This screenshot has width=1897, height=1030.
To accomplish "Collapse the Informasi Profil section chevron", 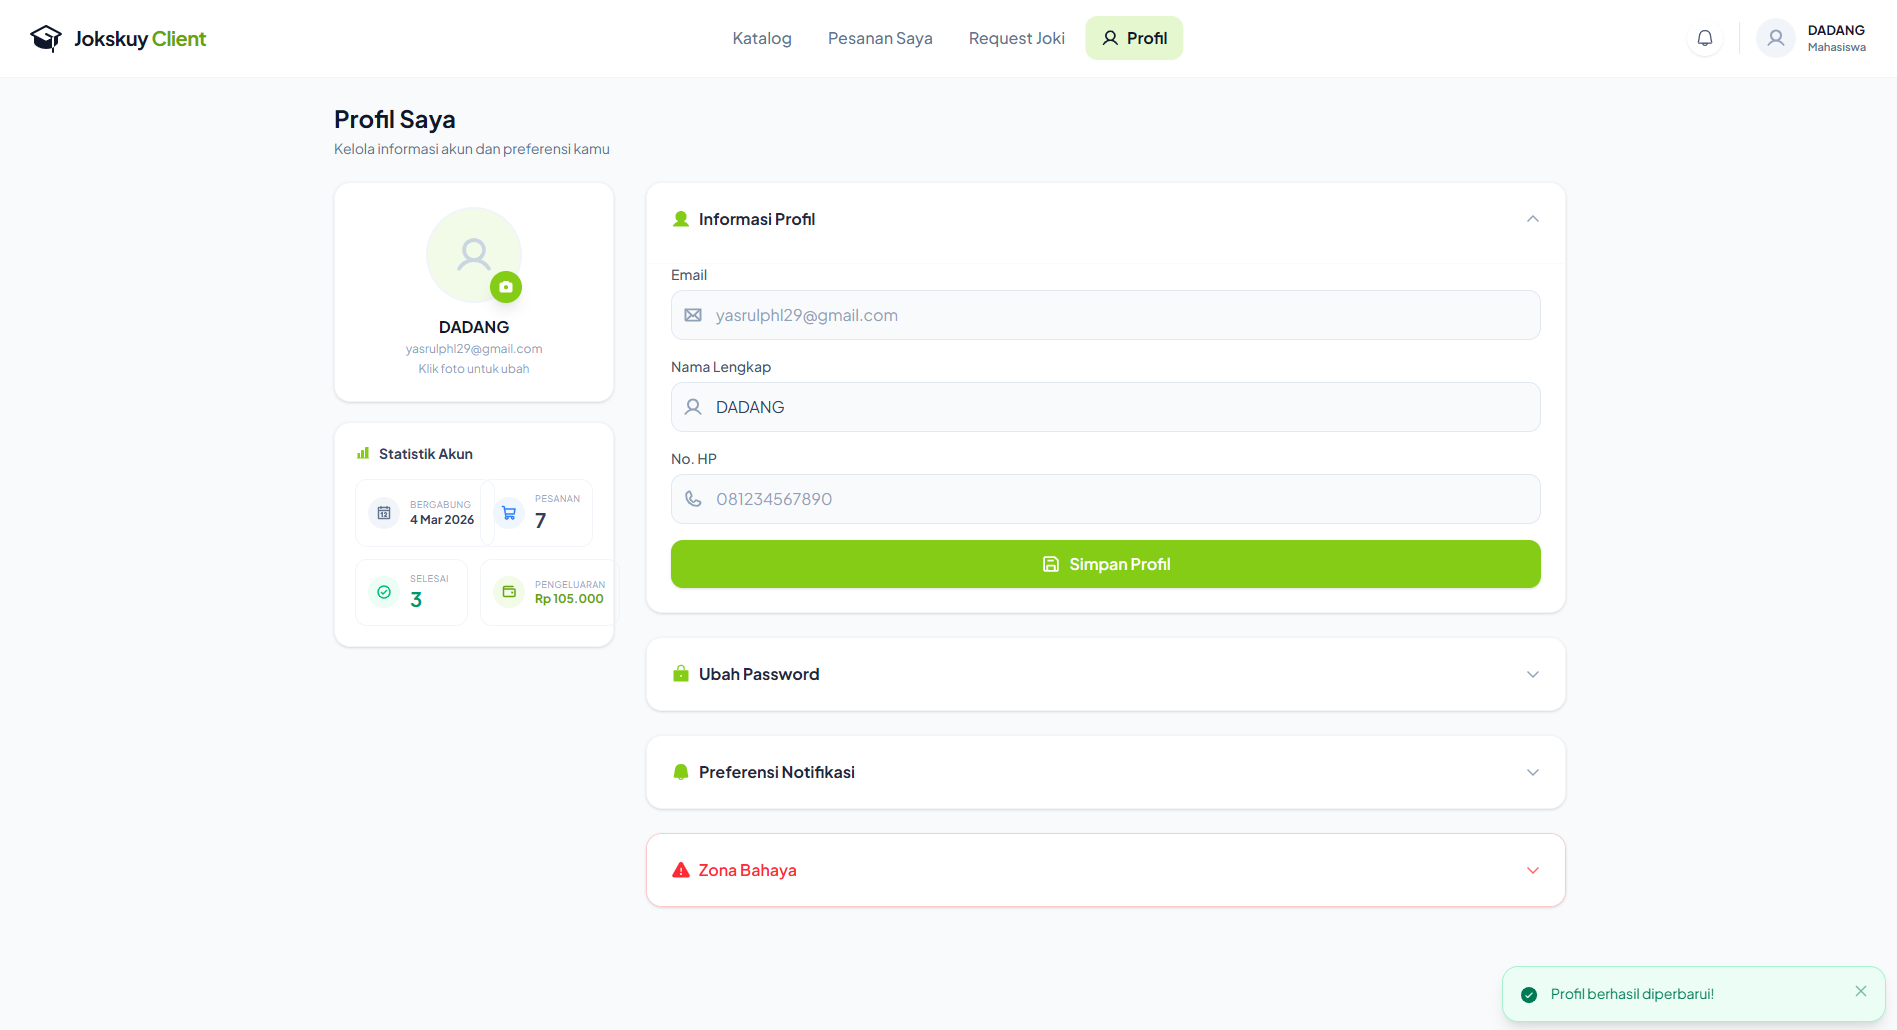I will pos(1533,219).
